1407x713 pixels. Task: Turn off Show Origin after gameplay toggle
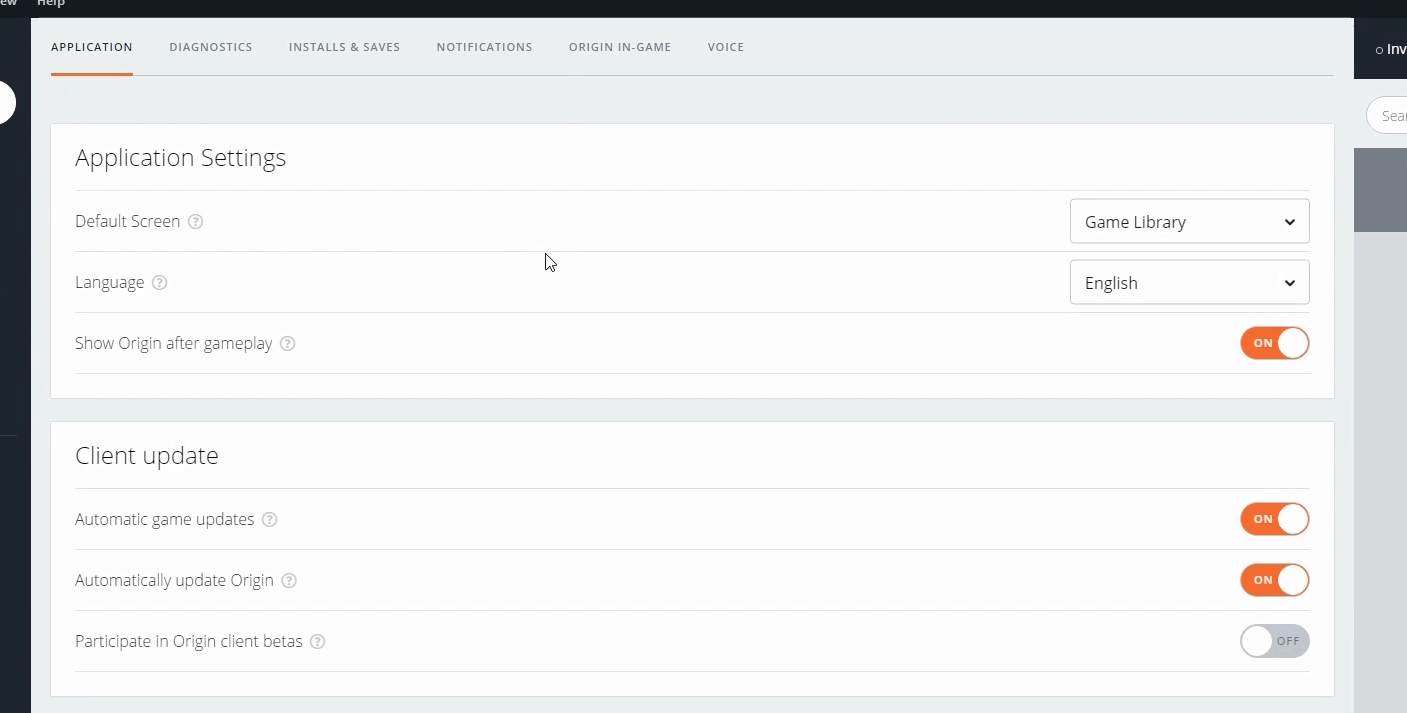(x=1275, y=343)
